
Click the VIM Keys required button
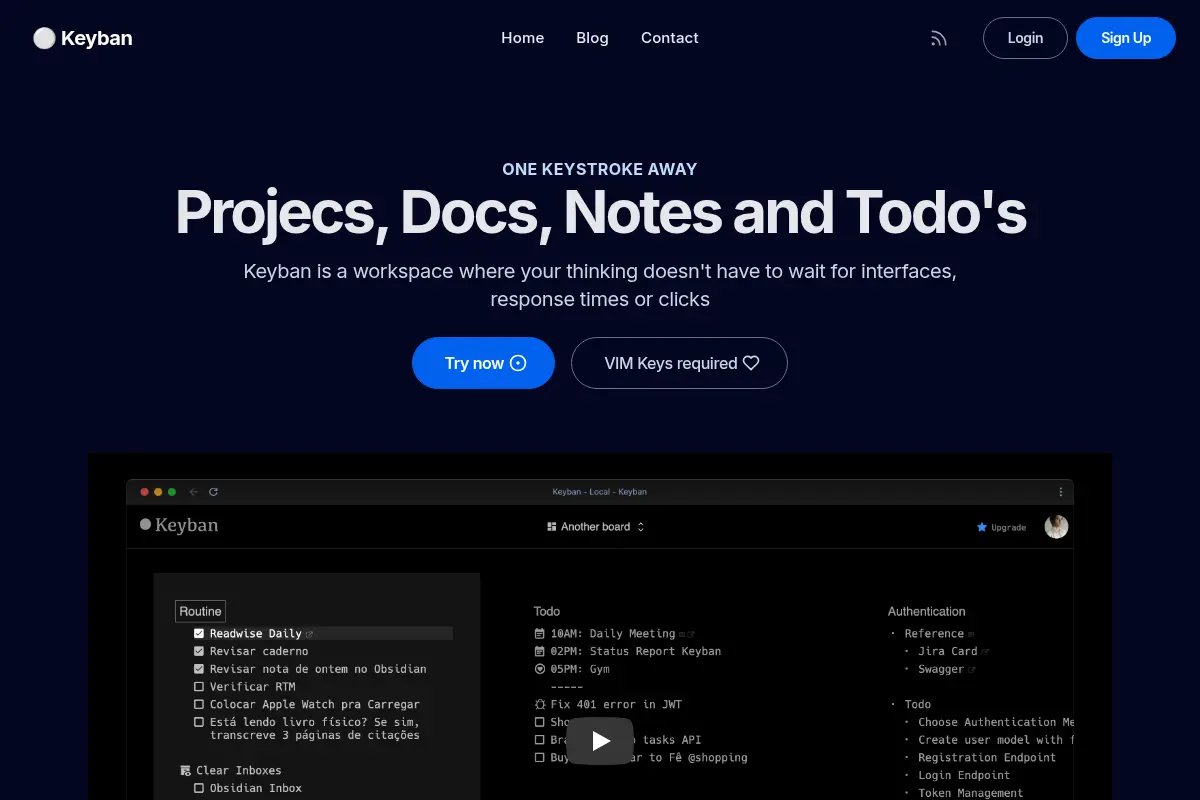click(679, 363)
